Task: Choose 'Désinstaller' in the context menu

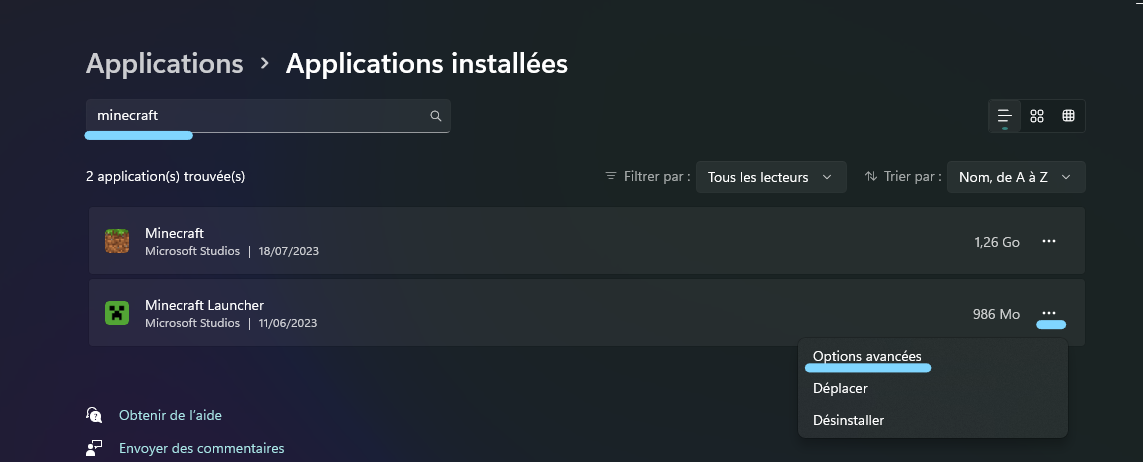Action: [x=848, y=420]
